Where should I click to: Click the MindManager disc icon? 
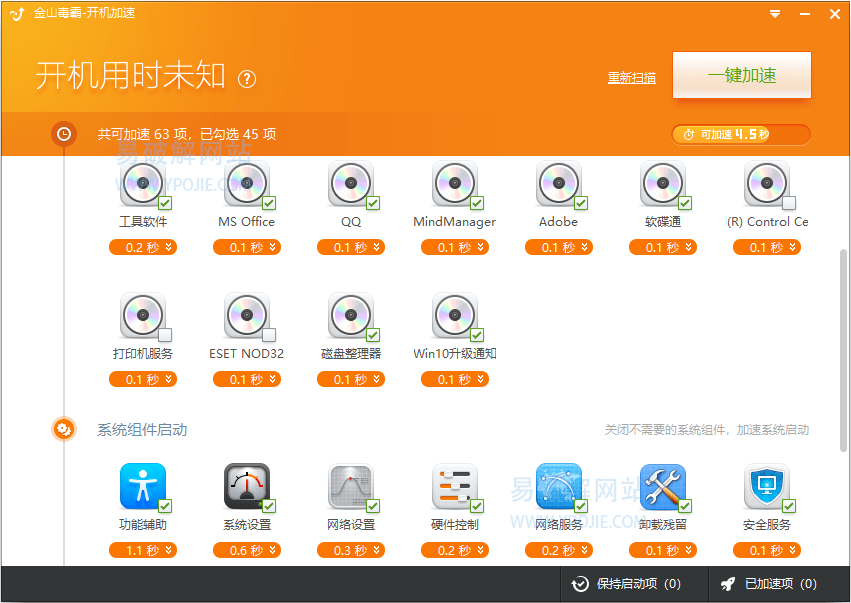click(x=455, y=183)
